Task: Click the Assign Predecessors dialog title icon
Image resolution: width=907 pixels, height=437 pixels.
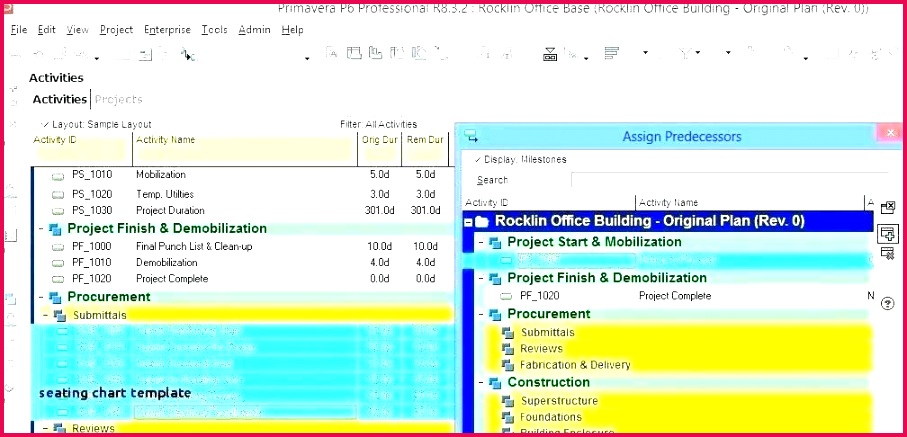Action: (471, 136)
